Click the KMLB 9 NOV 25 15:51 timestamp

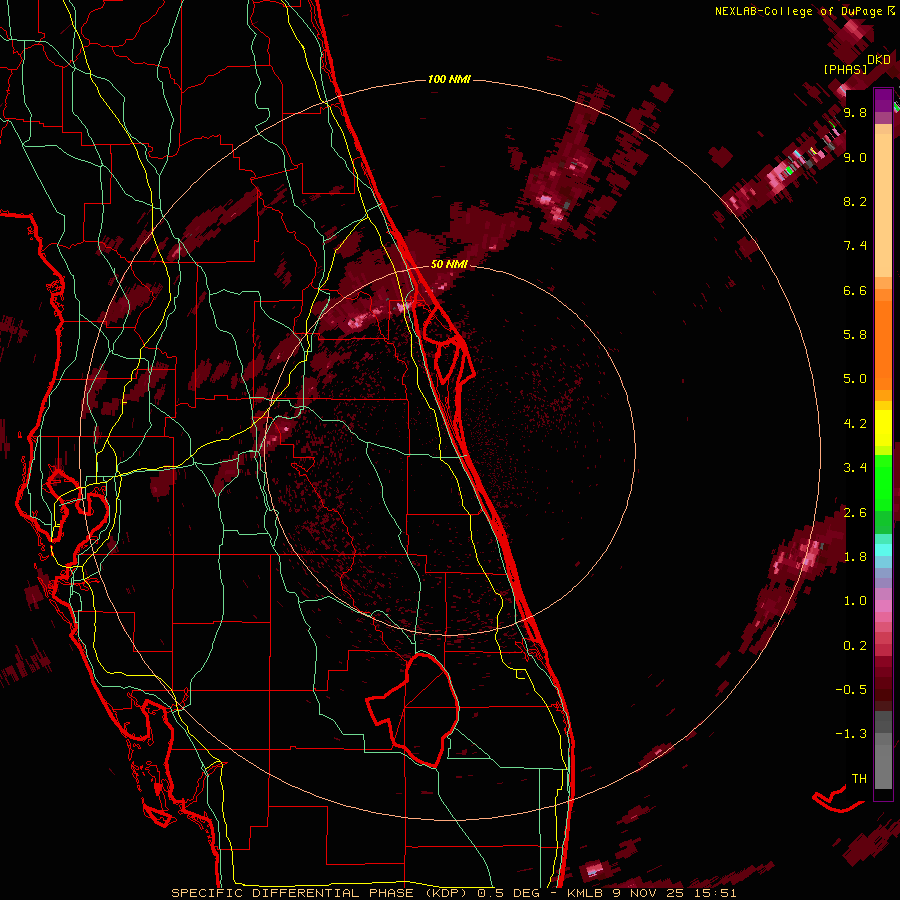click(x=651, y=893)
